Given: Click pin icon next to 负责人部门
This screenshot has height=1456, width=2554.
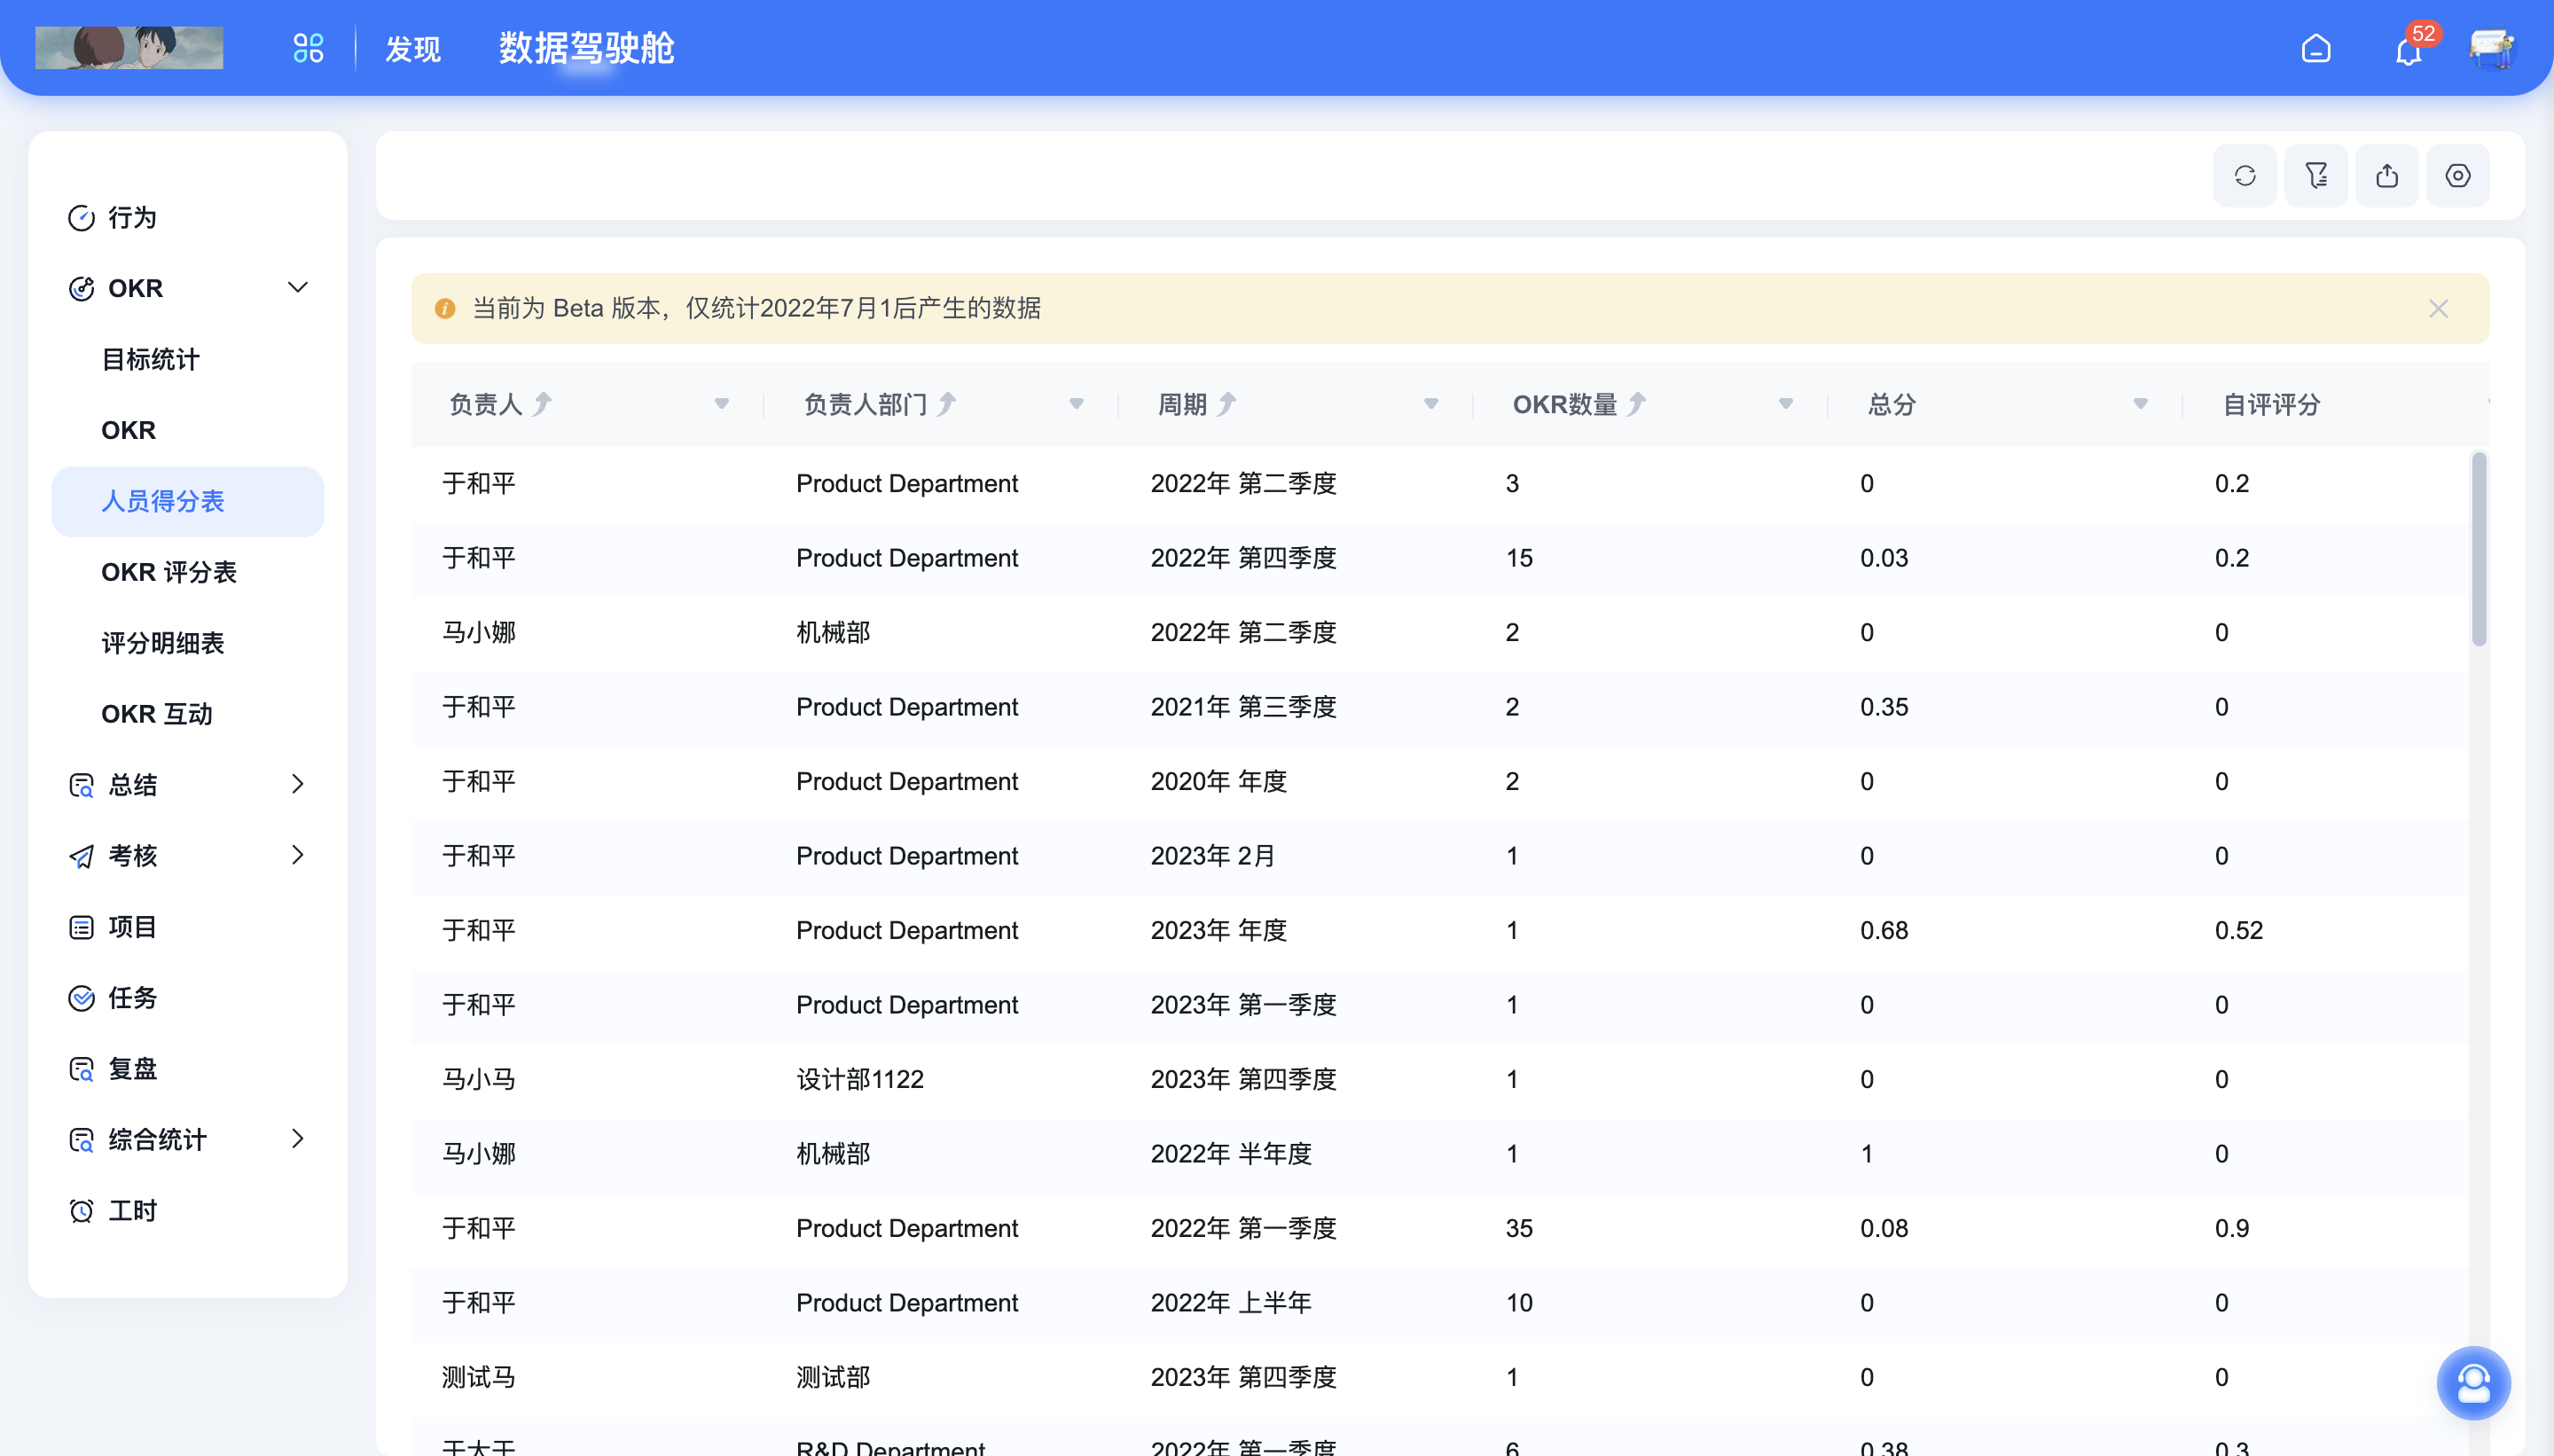Looking at the screenshot, I should click(x=946, y=404).
